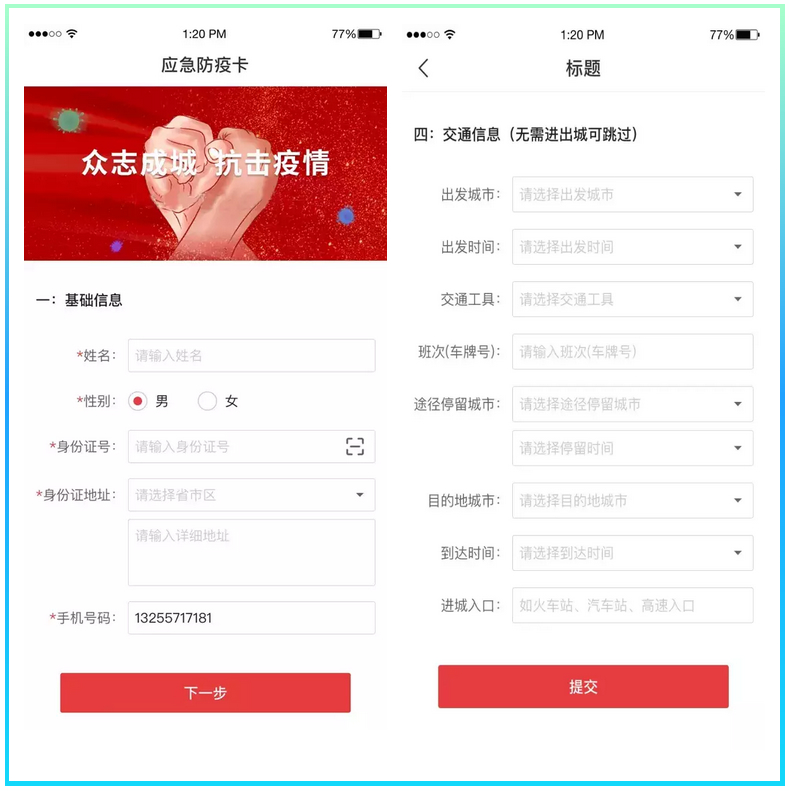Select the 女 gender radio button
The image size is (789, 791).
pyautogui.click(x=207, y=402)
